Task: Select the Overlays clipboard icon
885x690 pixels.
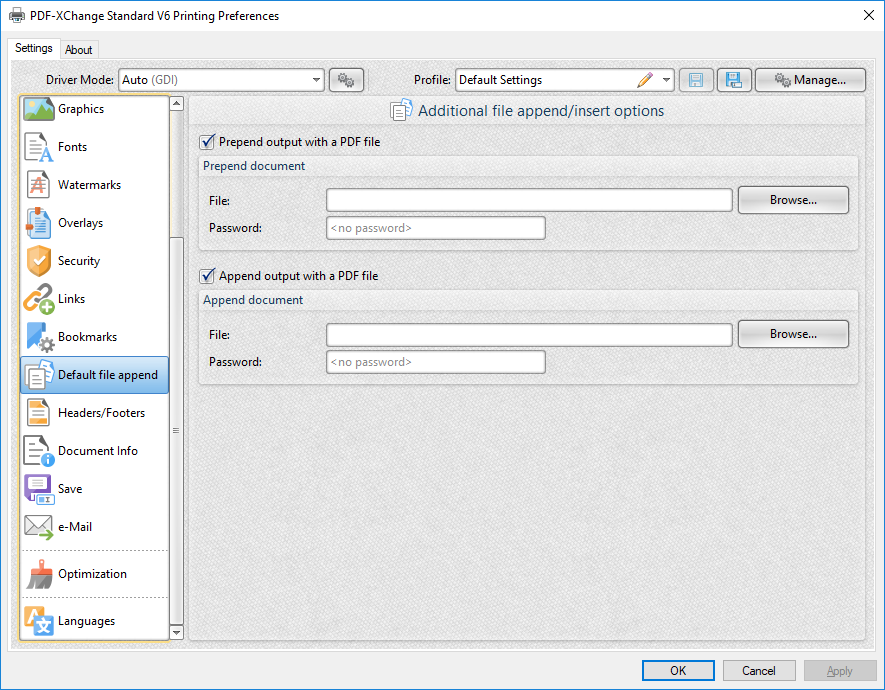Action: 38,223
